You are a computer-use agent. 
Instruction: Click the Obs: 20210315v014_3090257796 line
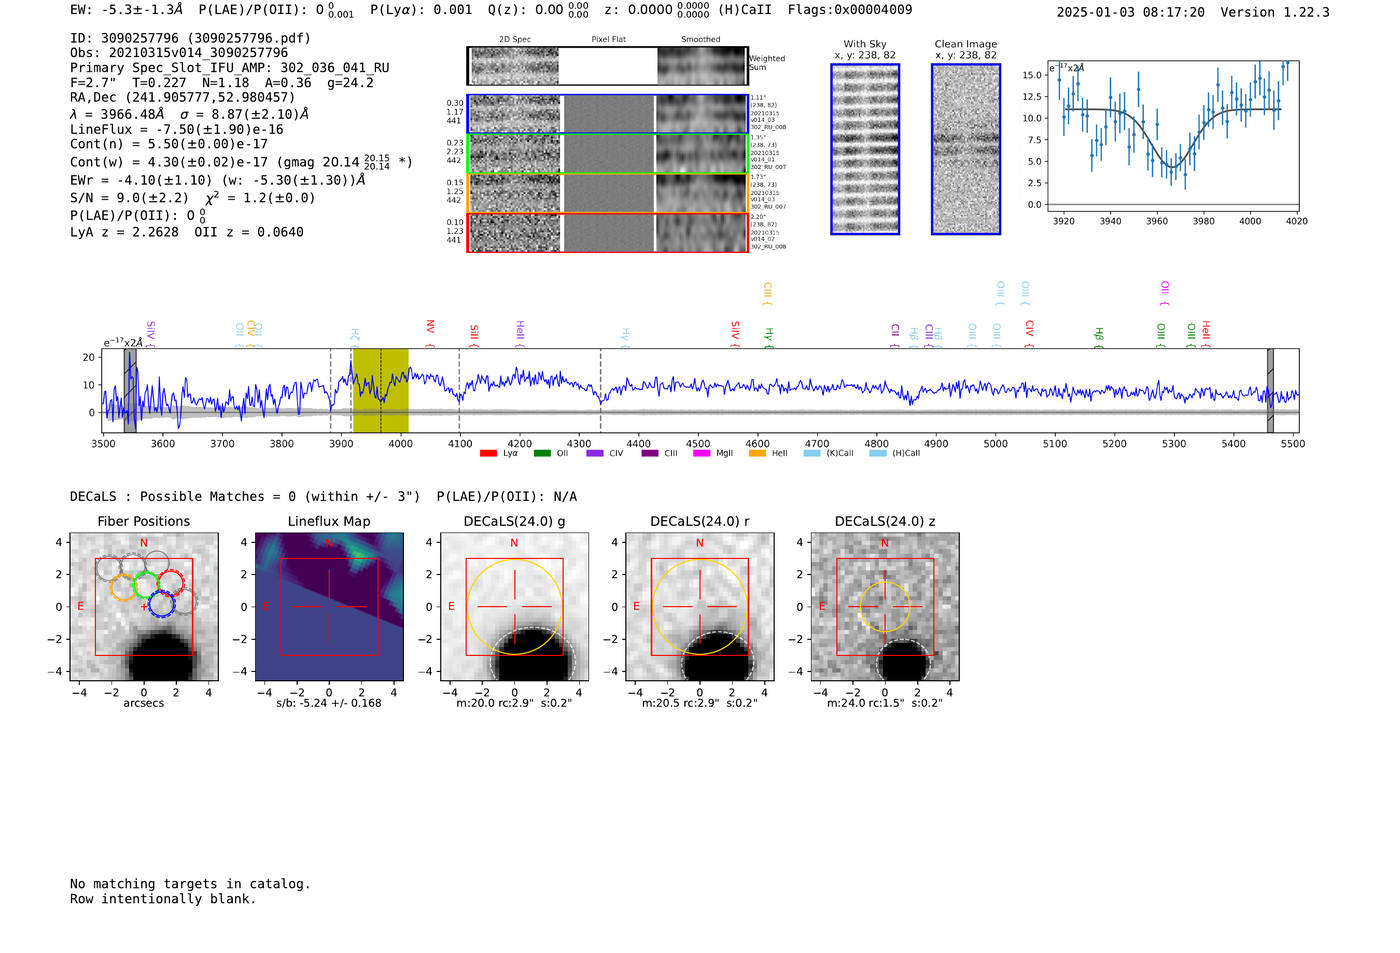(179, 53)
